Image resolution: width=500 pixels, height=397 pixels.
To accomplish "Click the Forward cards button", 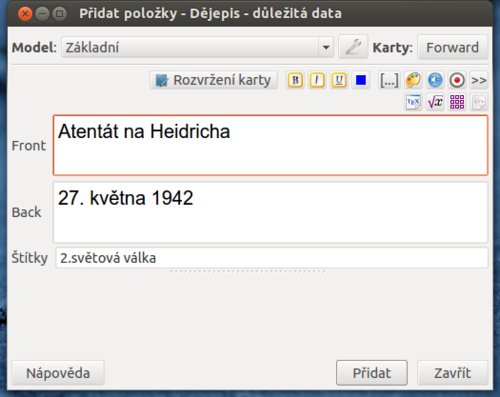I will click(x=453, y=47).
